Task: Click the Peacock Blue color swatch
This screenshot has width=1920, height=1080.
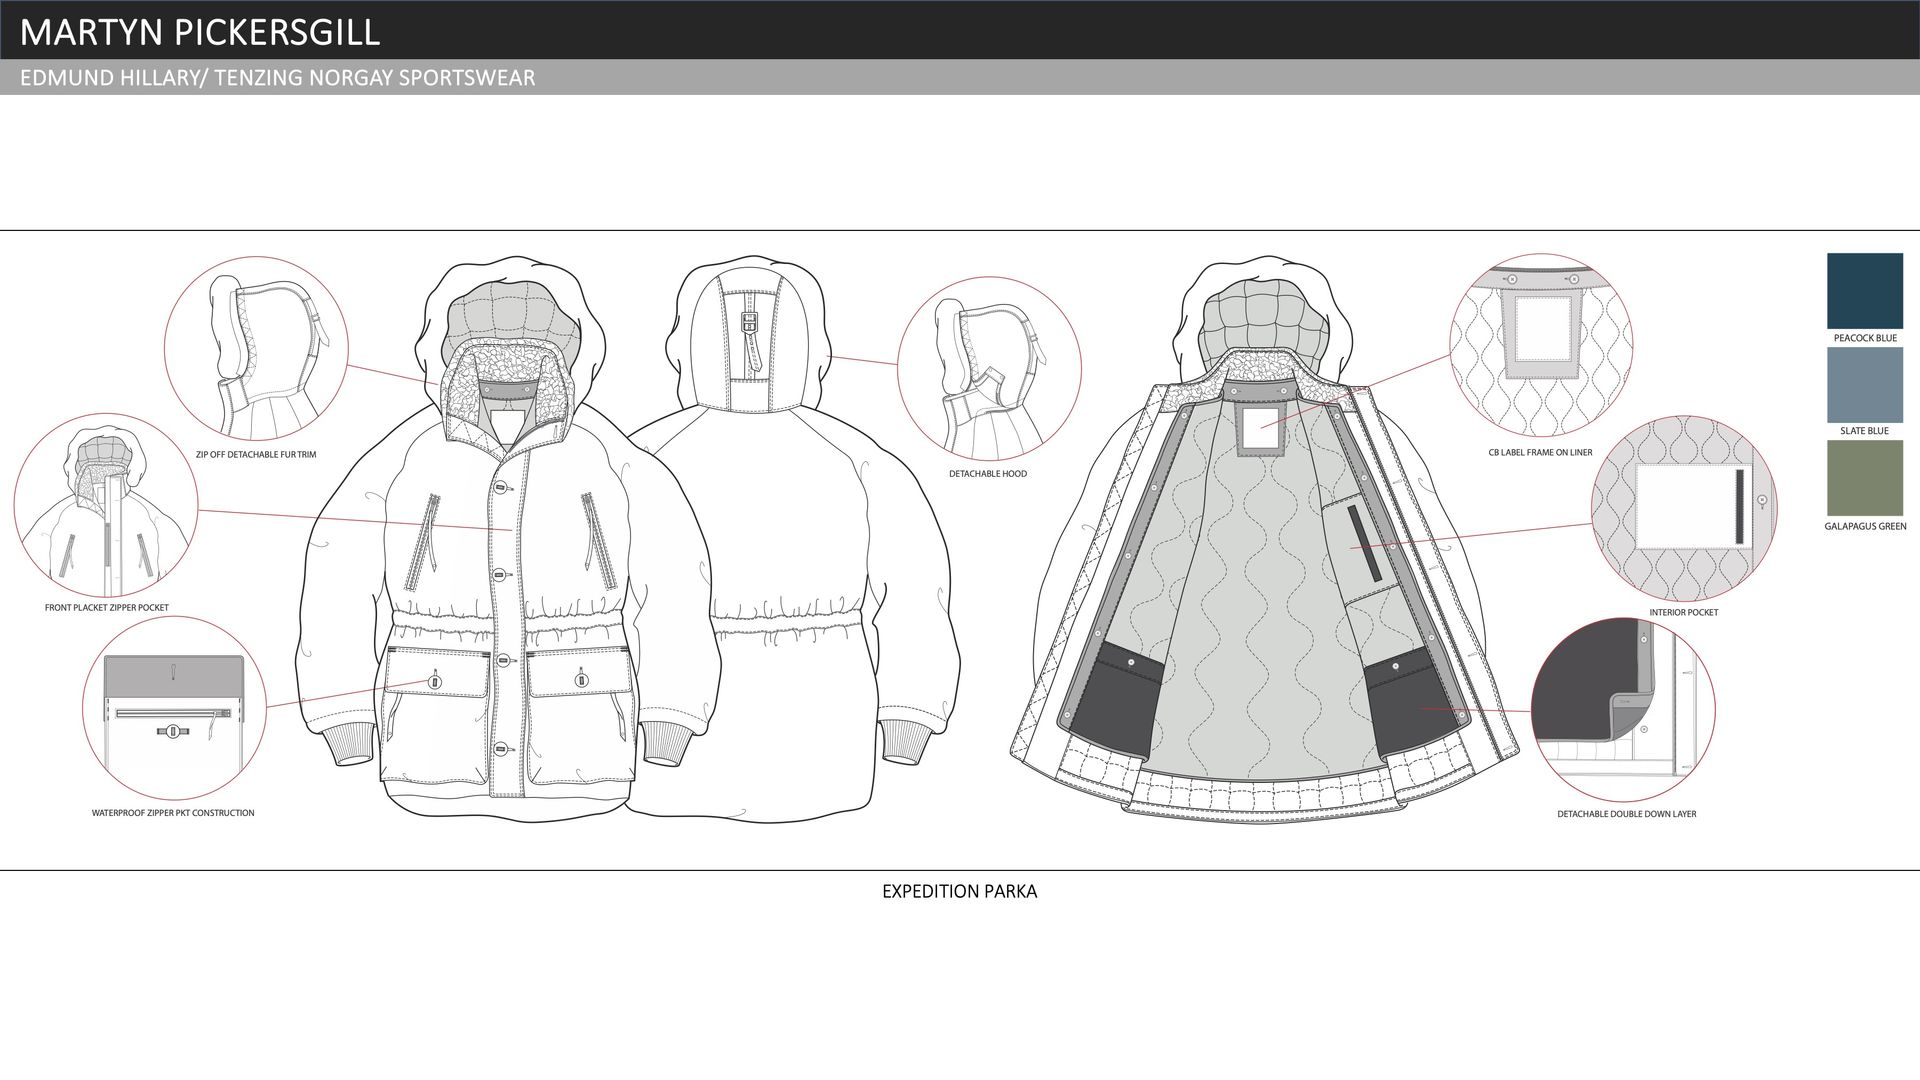Action: coord(1864,290)
